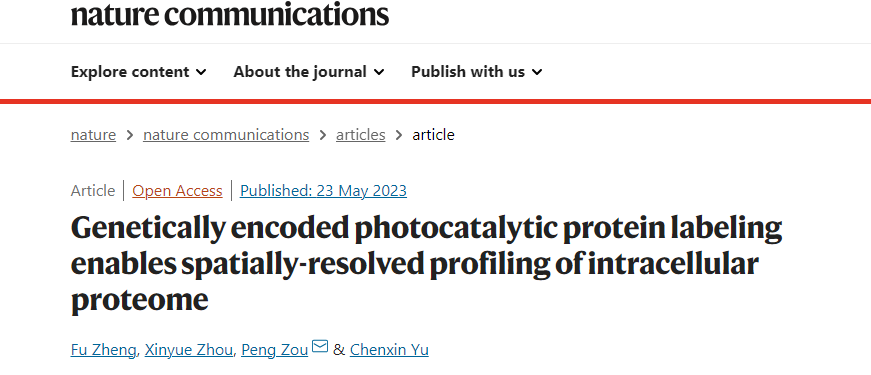This screenshot has height=375, width=871.
Task: Click the article title heading
Action: [x=427, y=263]
